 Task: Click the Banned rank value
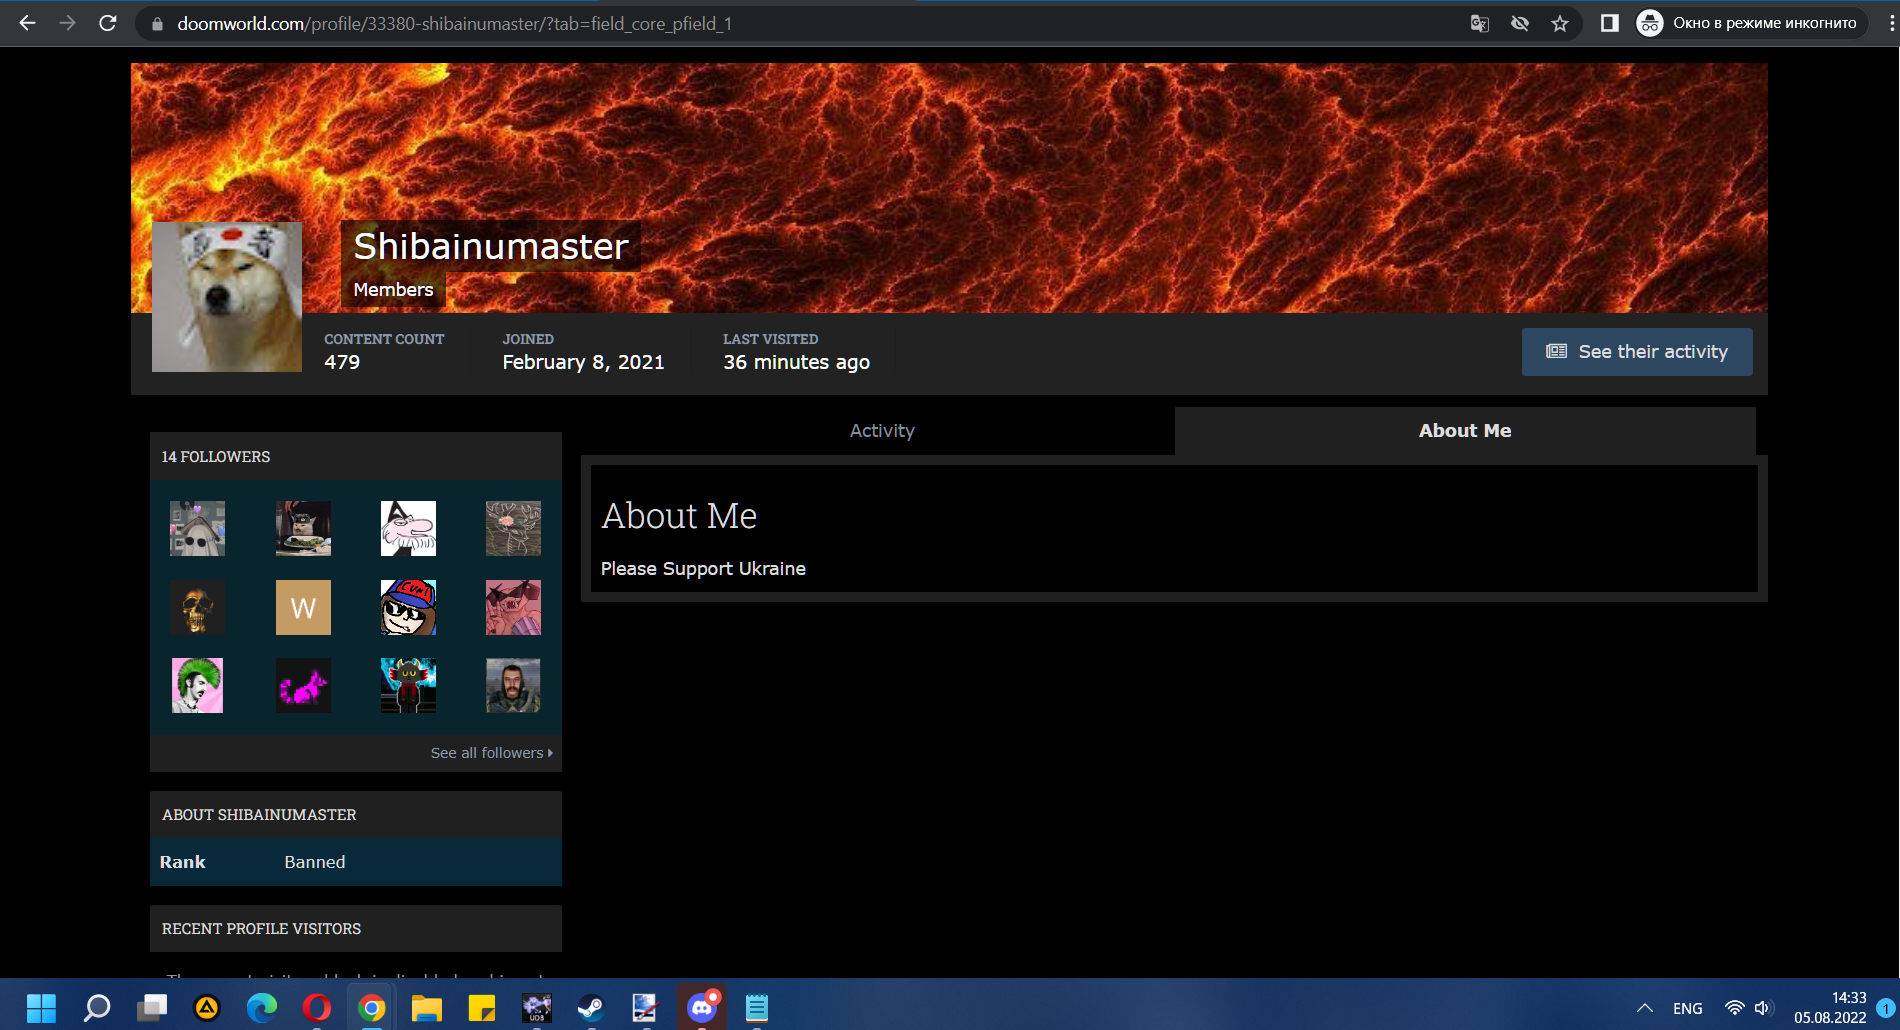(x=315, y=862)
